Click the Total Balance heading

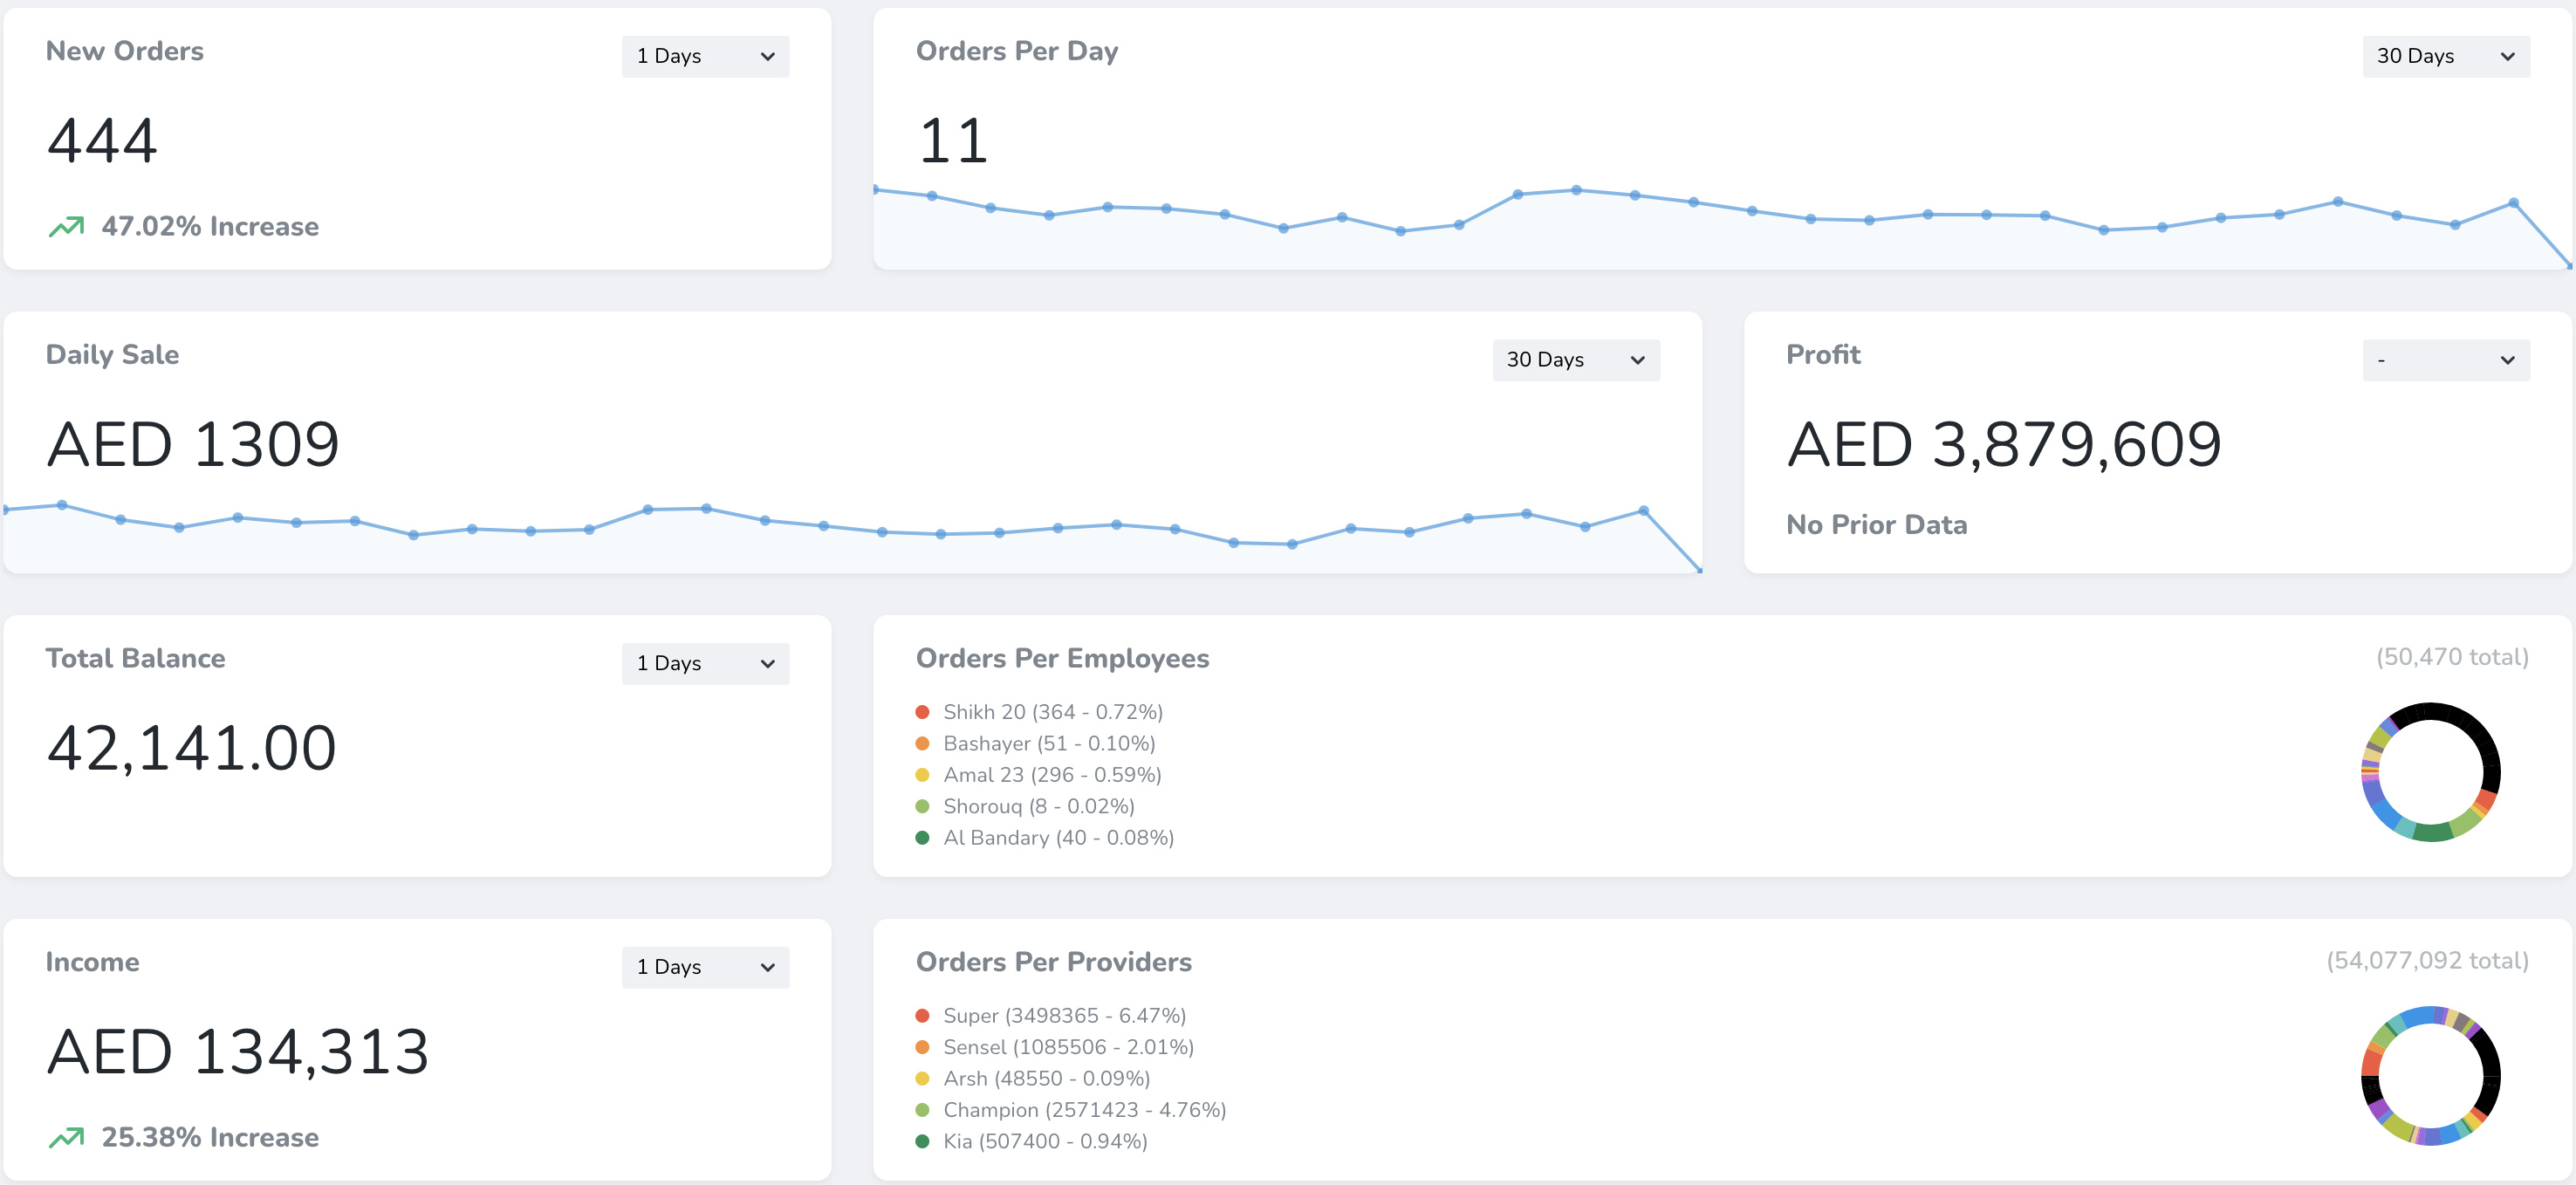pyautogui.click(x=136, y=658)
